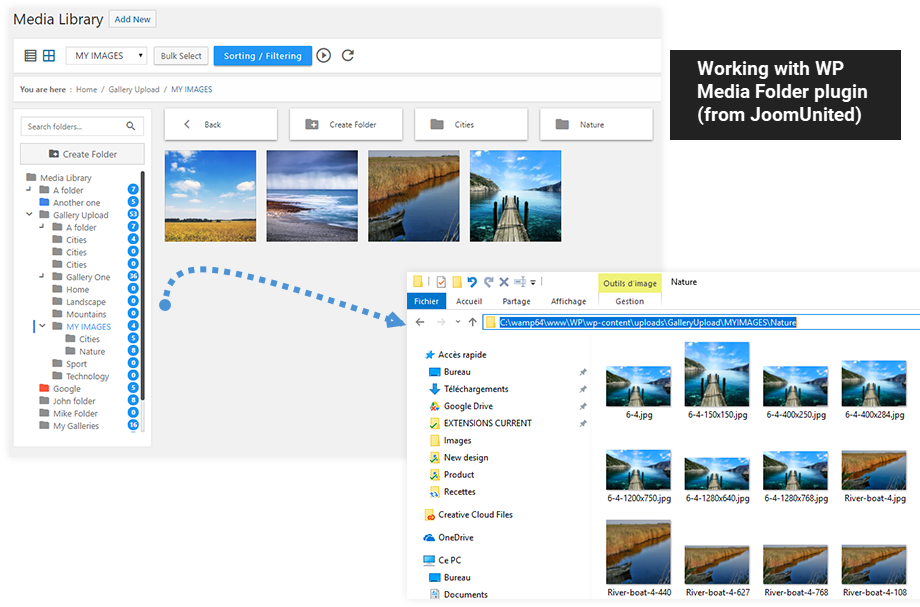920x607 pixels.
Task: Click the sidebar Create Folder button
Action: [82, 154]
